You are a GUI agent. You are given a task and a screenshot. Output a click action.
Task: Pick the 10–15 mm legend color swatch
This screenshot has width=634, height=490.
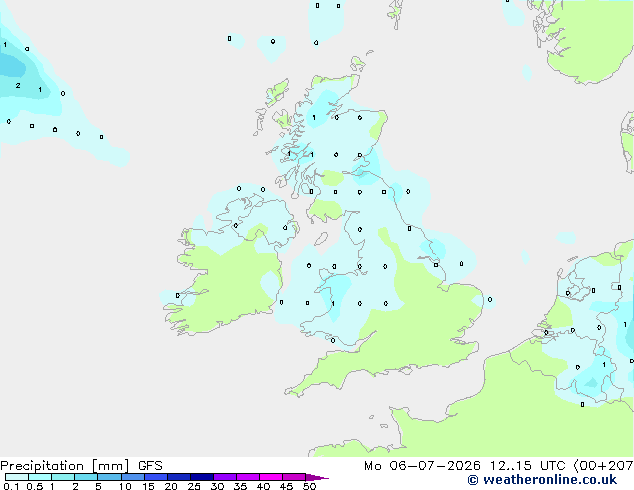(133, 477)
